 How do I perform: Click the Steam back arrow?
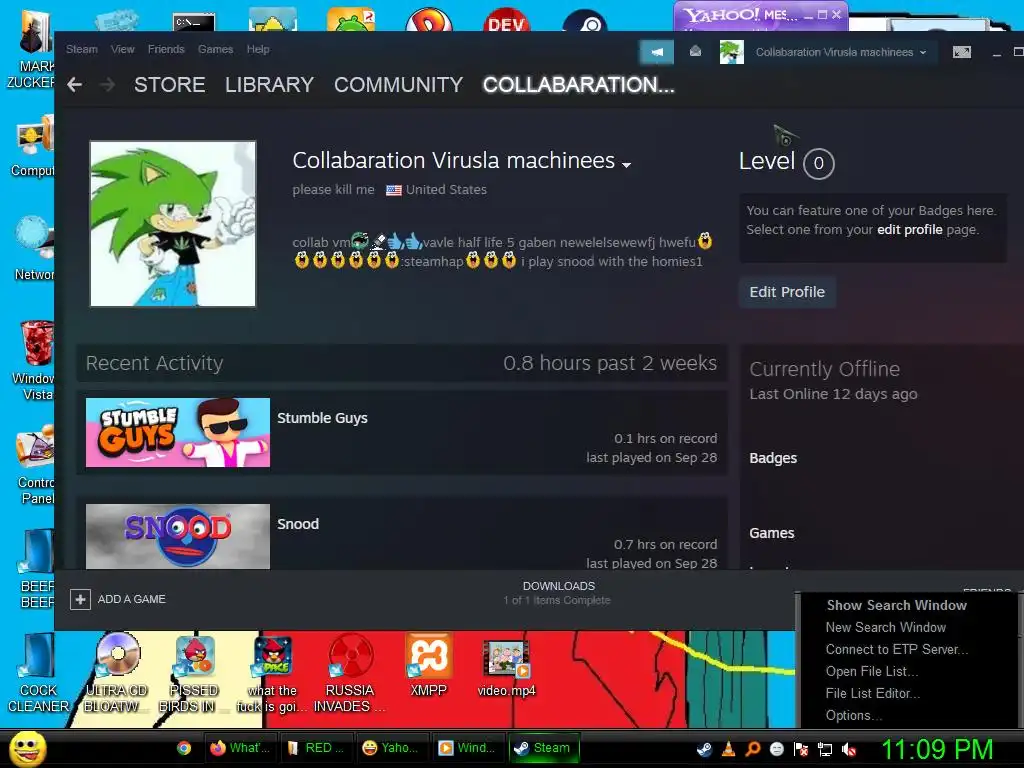pyautogui.click(x=74, y=85)
